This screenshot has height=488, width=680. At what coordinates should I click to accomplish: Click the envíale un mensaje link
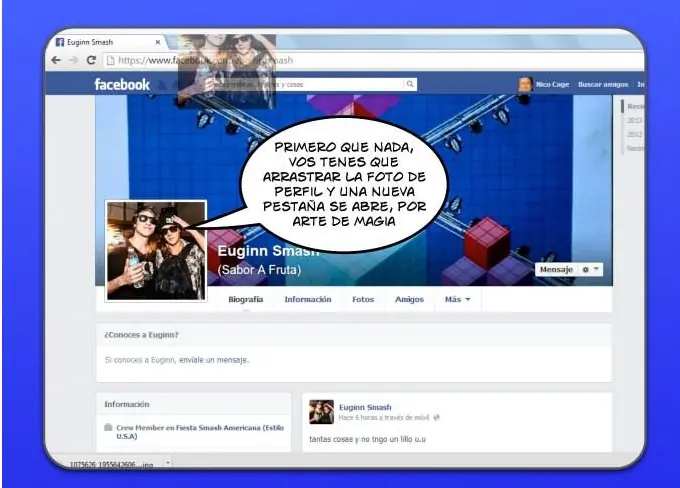[x=214, y=360]
